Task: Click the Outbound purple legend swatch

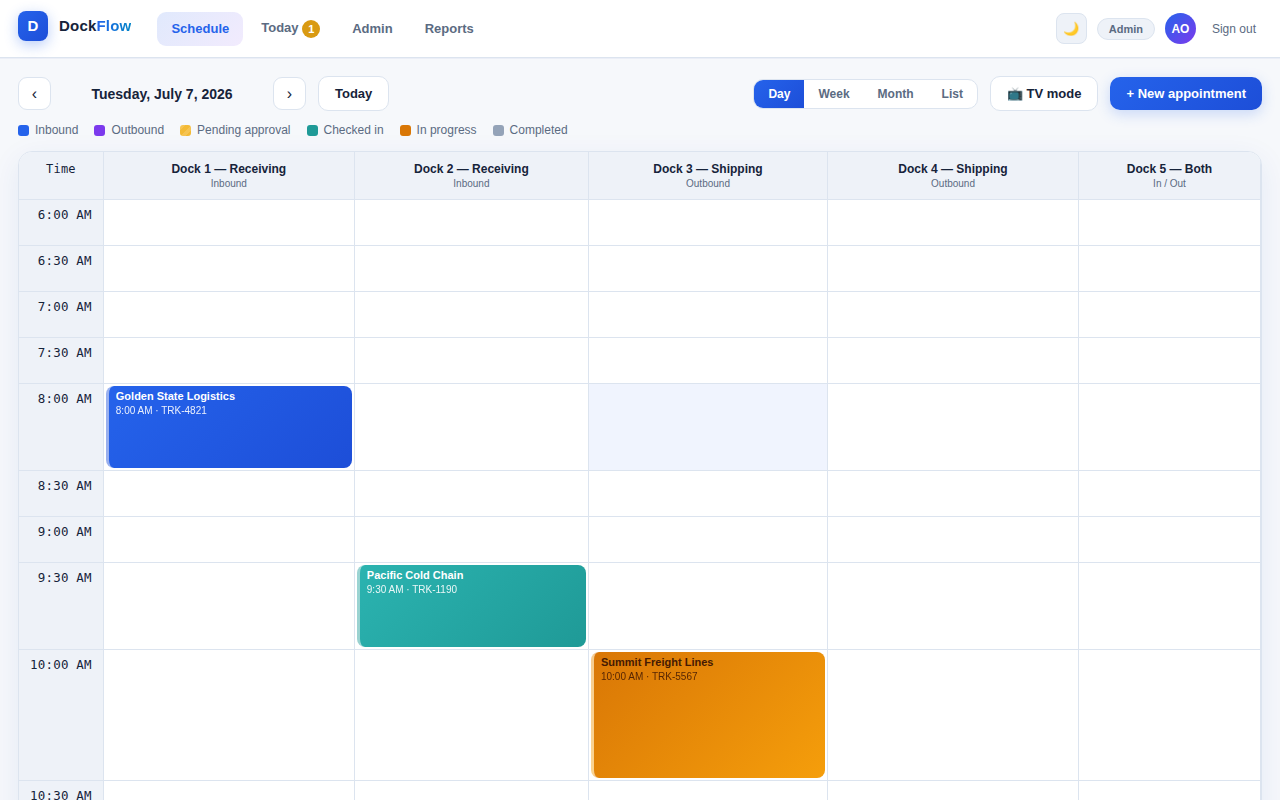Action: tap(100, 130)
